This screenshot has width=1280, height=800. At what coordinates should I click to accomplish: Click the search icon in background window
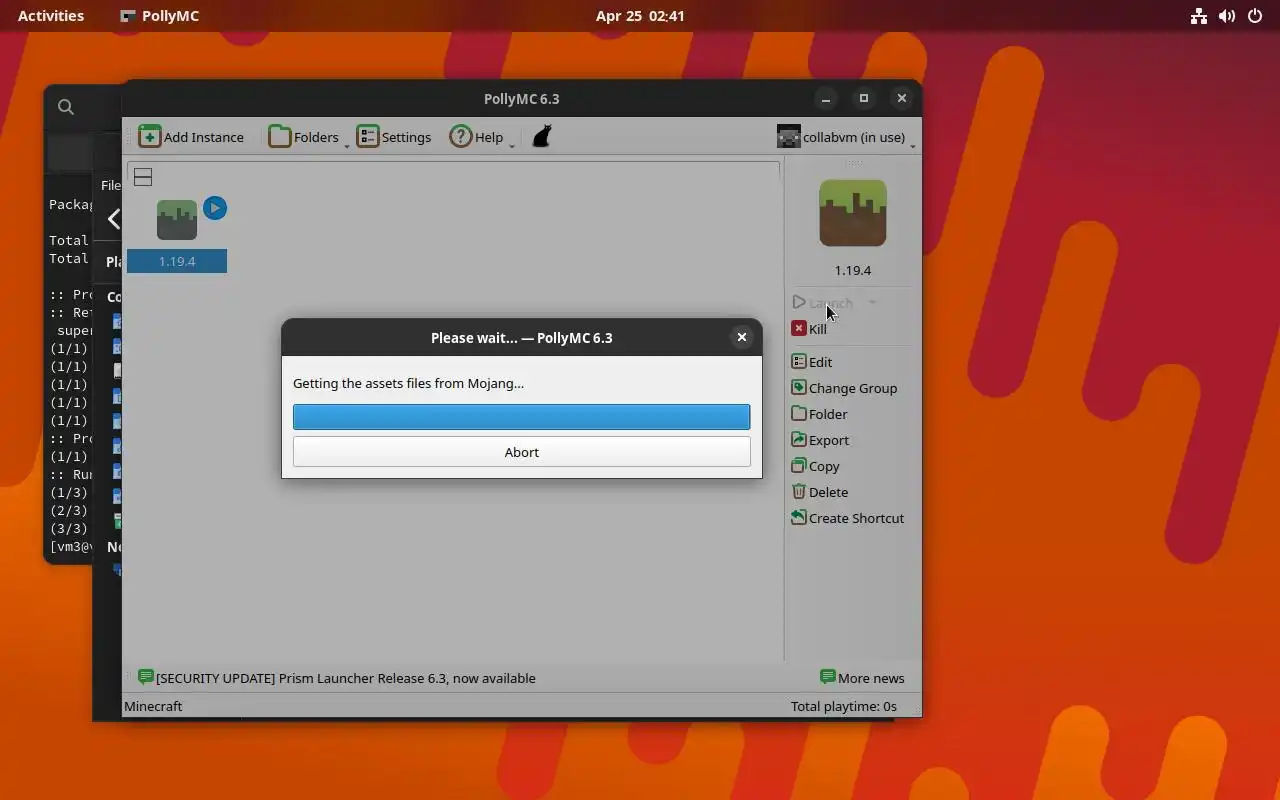(66, 107)
